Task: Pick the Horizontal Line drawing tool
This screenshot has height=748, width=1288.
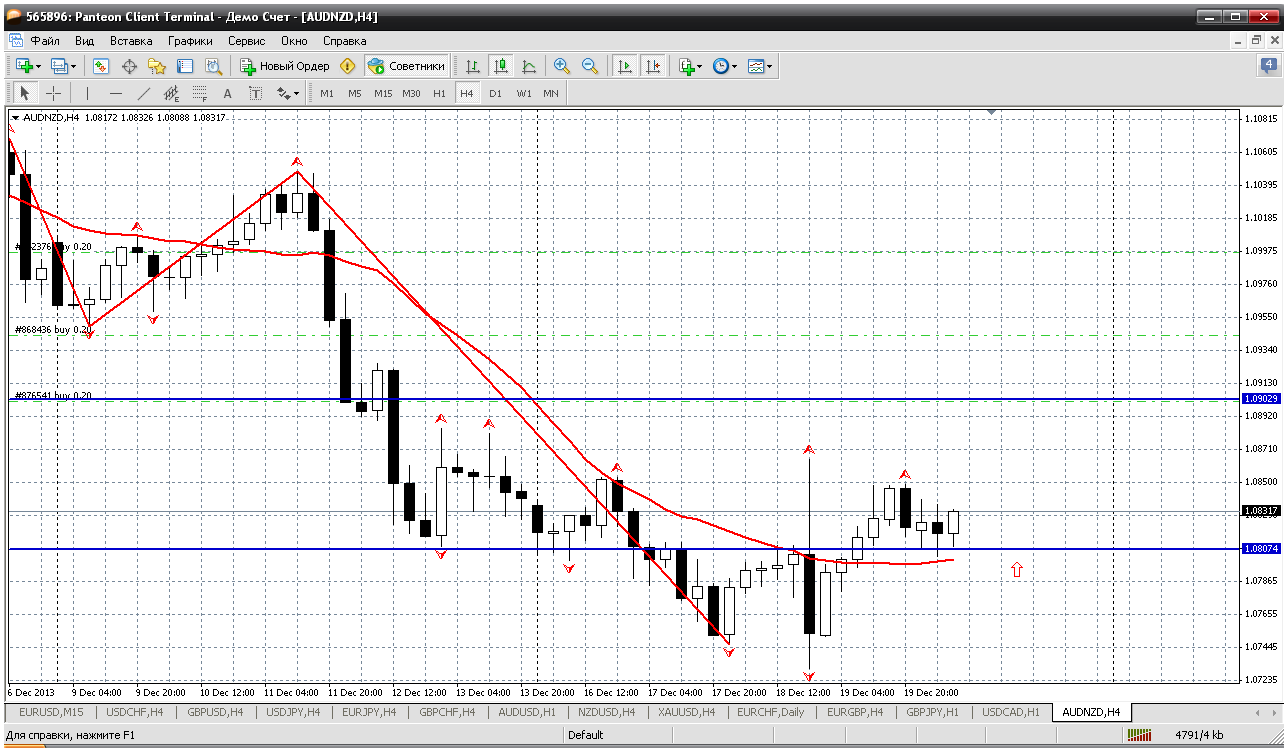Action: [115, 93]
